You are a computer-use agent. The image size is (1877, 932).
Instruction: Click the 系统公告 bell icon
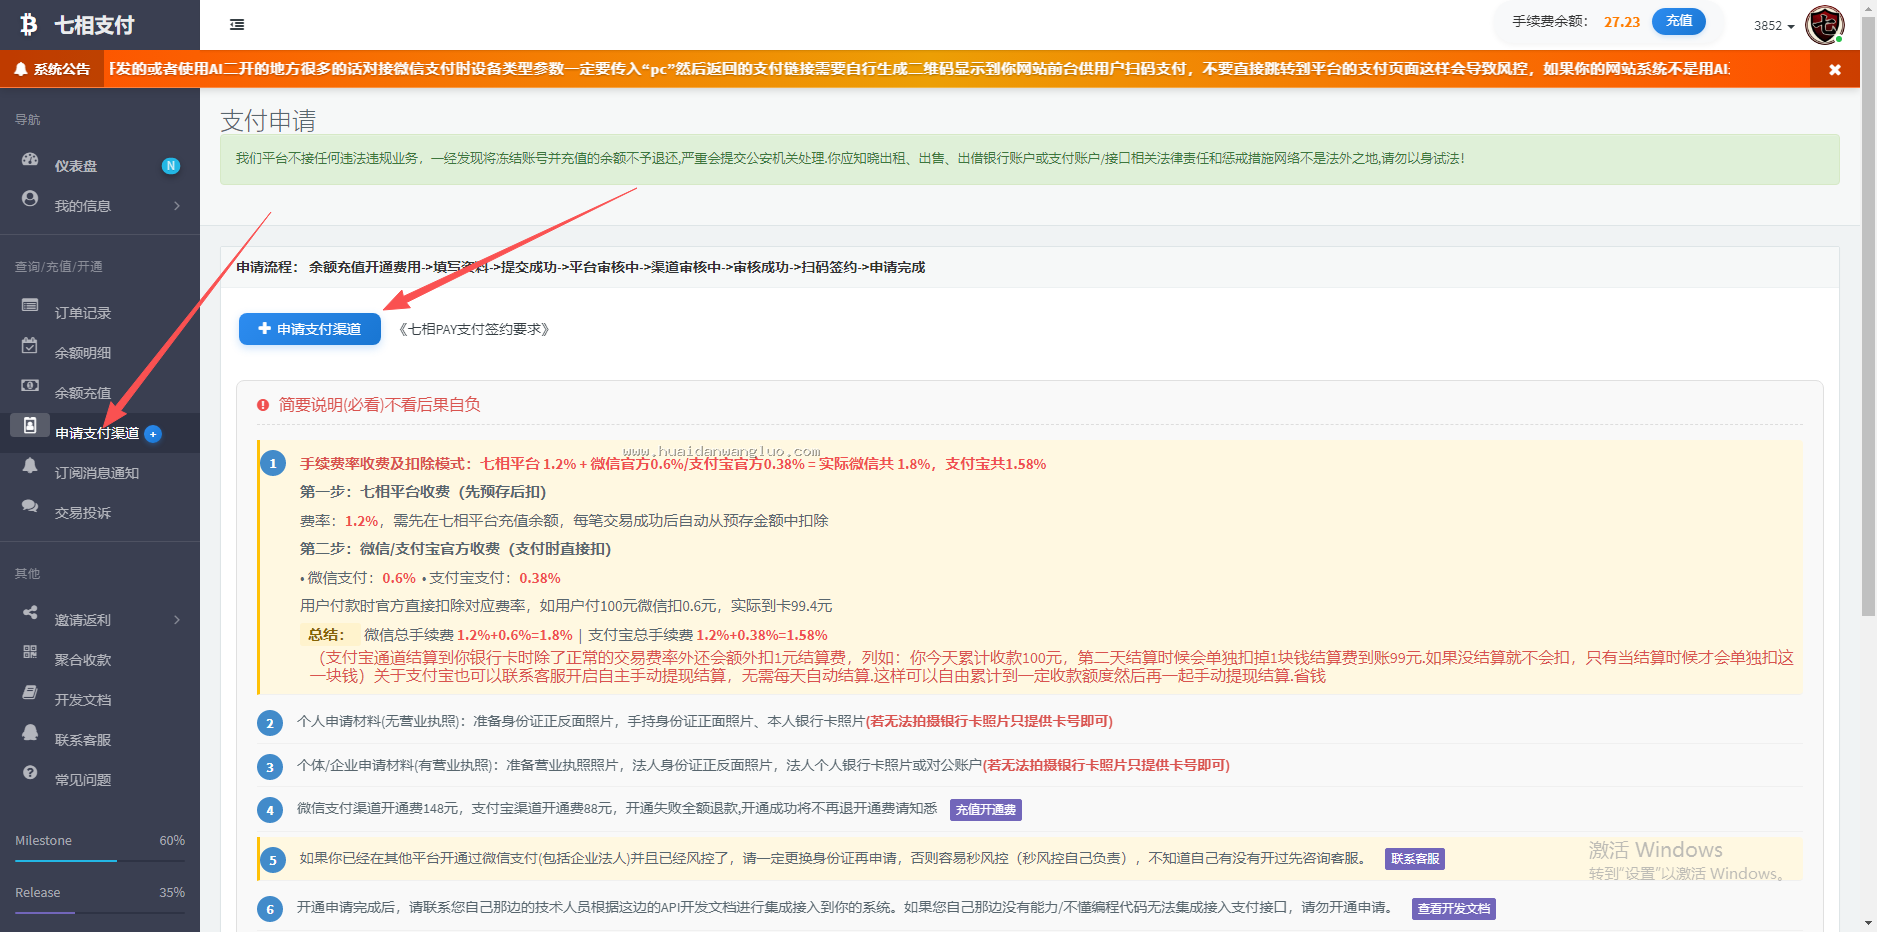tap(21, 69)
